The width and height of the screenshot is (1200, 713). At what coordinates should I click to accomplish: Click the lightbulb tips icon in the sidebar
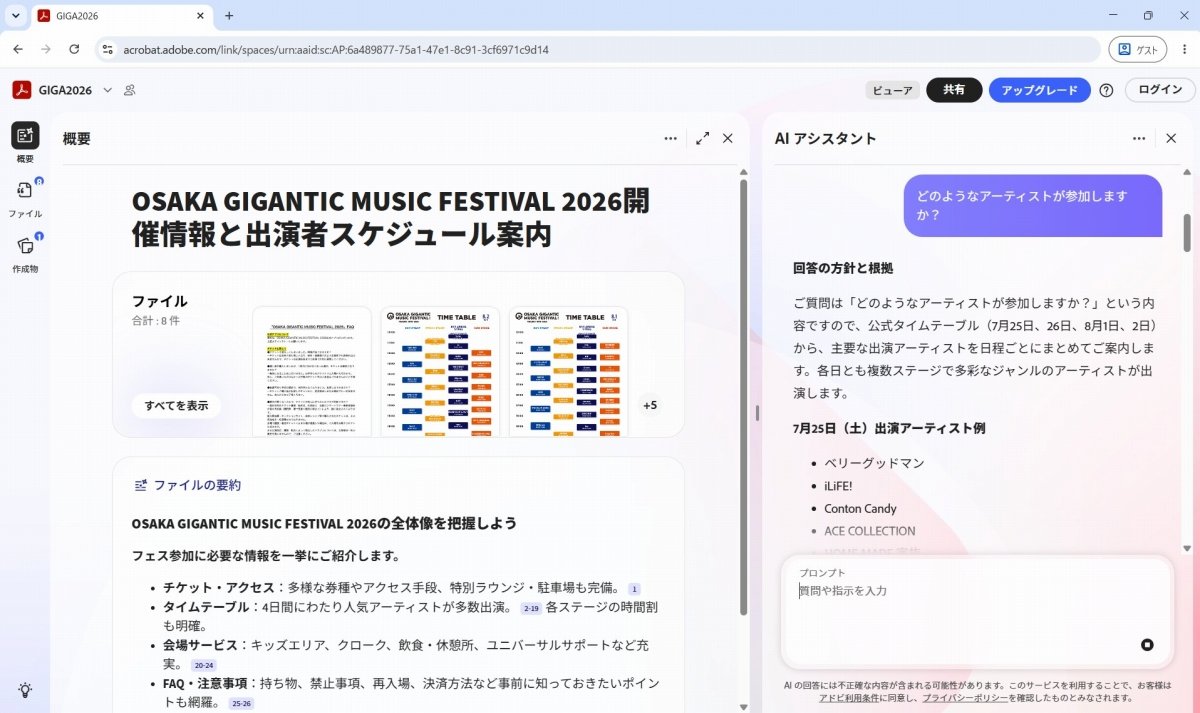25,690
